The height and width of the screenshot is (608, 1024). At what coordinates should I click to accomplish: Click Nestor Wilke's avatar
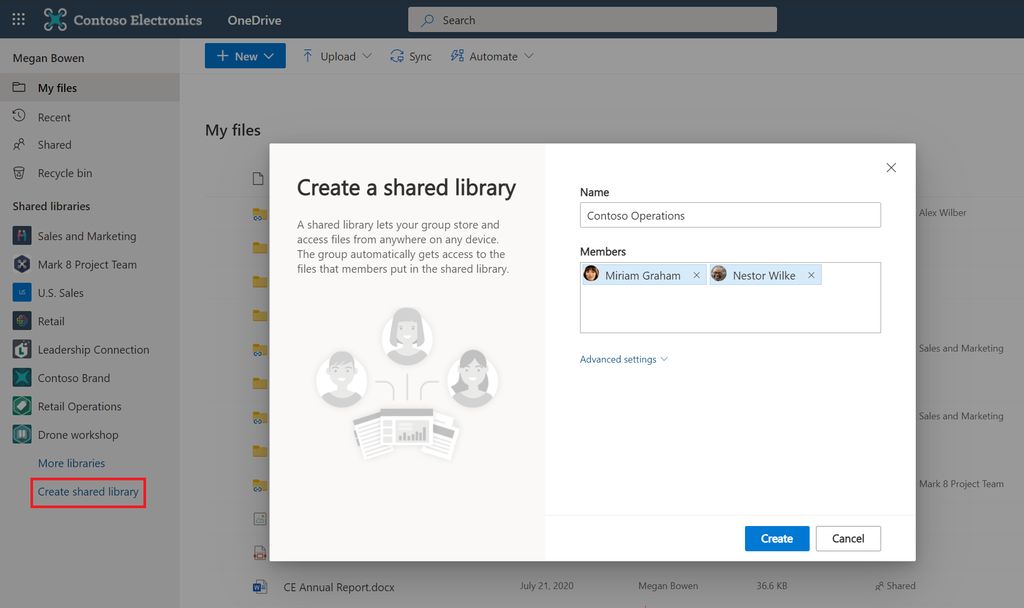tap(719, 274)
